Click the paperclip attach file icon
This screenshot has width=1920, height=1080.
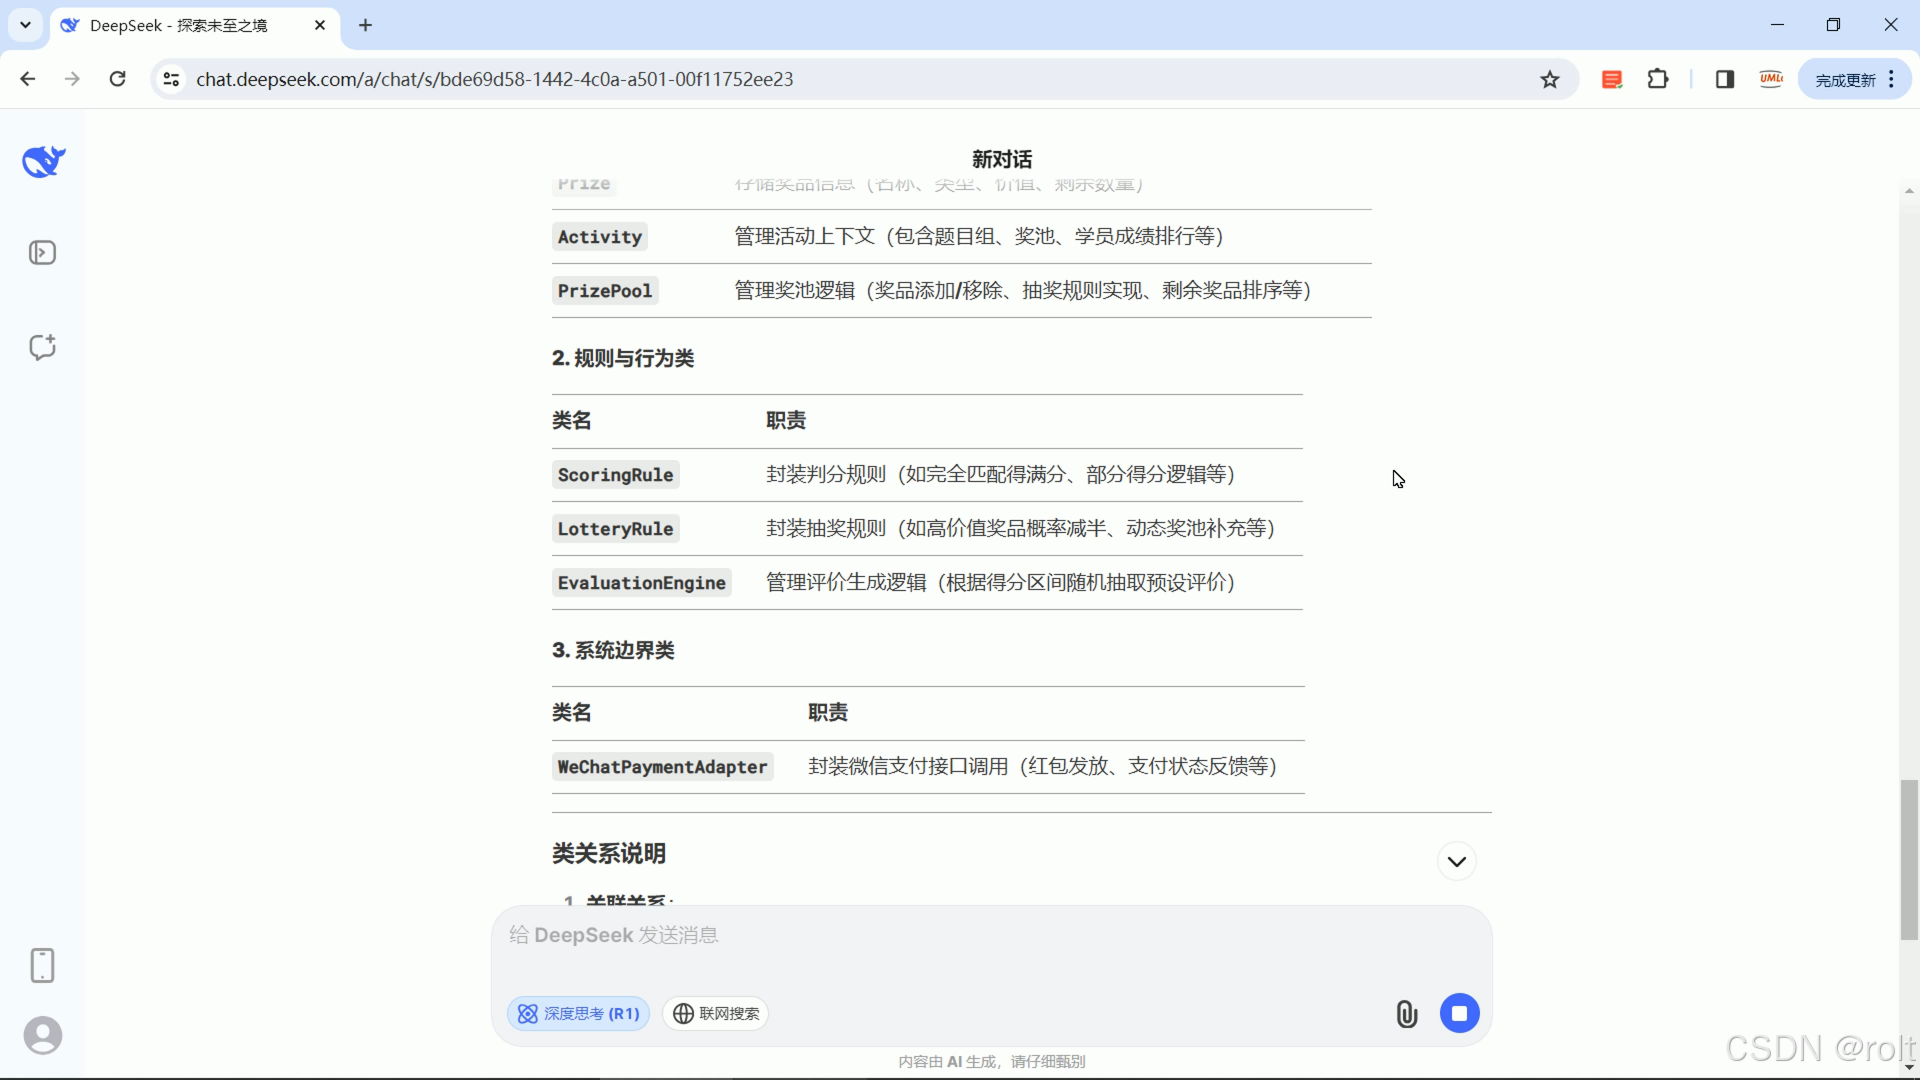(x=1406, y=1014)
